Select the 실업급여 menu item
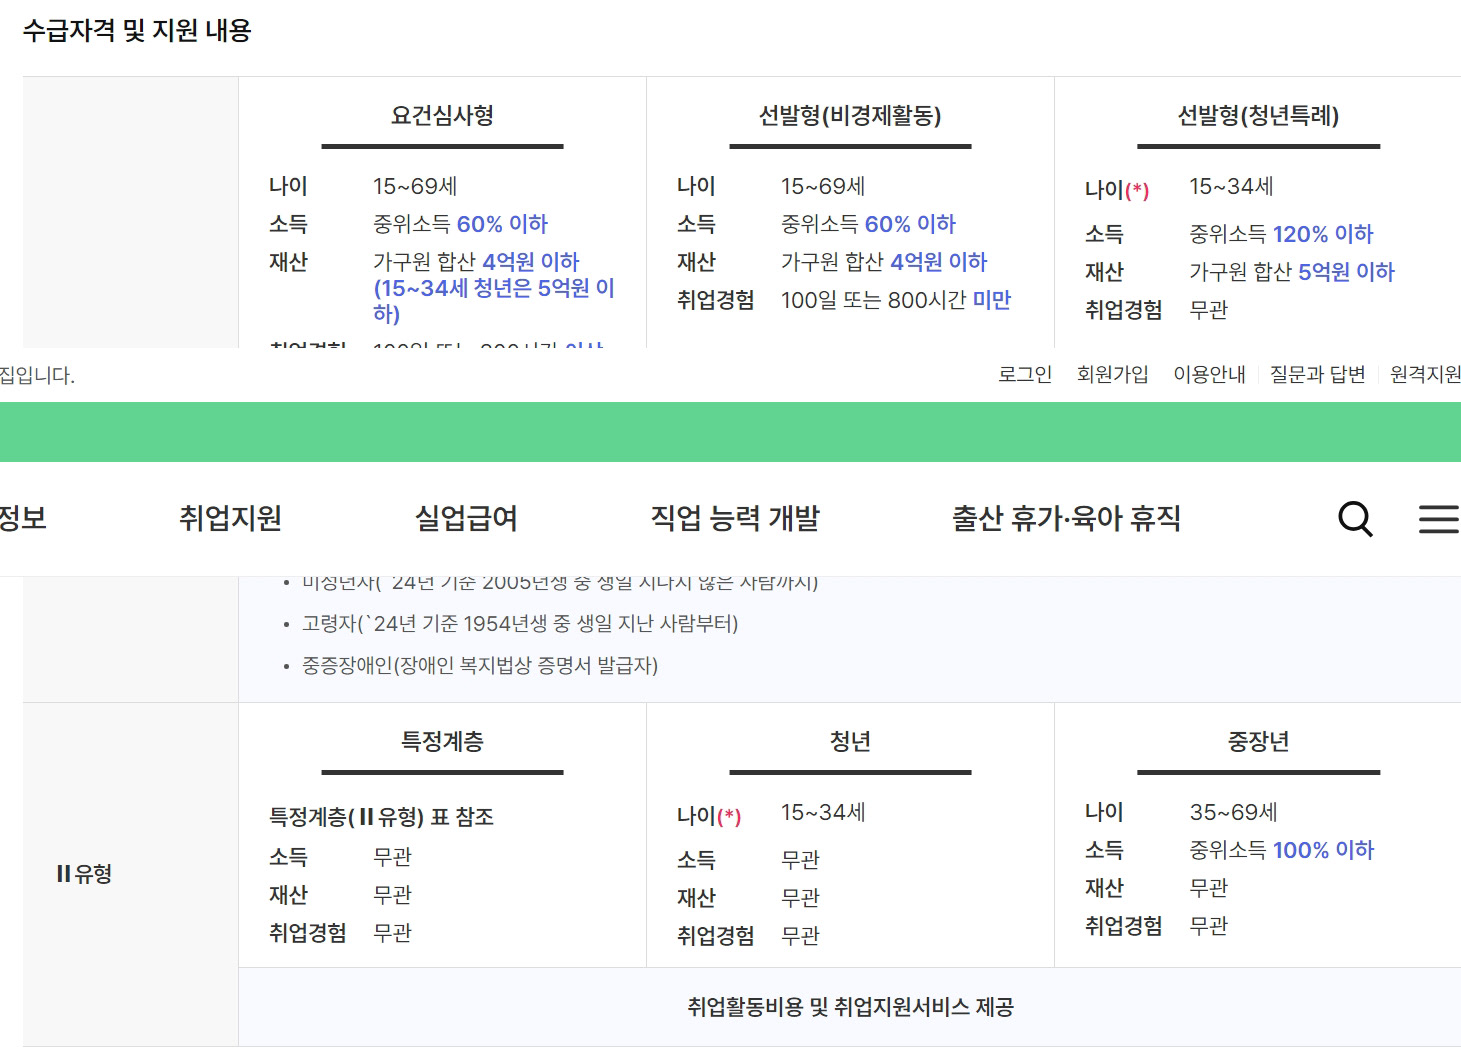The height and width of the screenshot is (1050, 1461). click(x=466, y=518)
